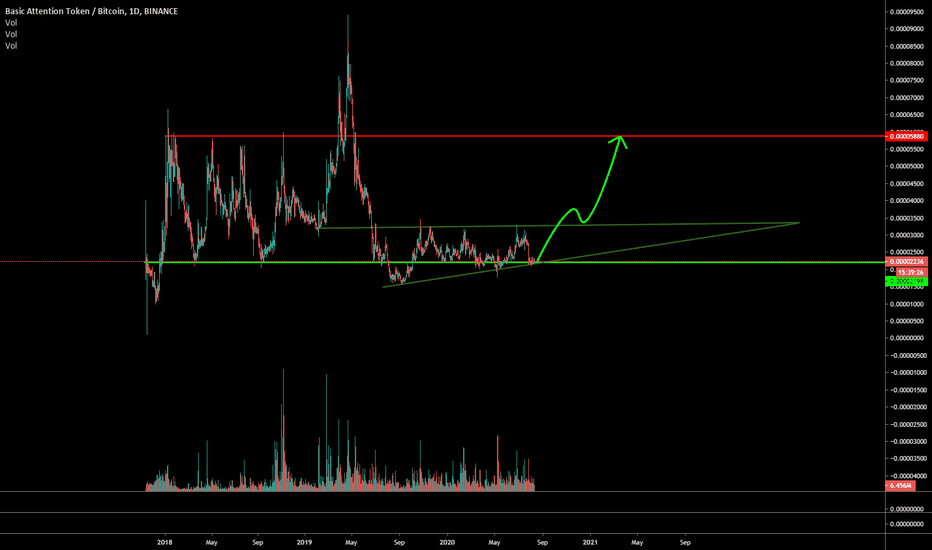Click the -0.00000500 axis label
Screen dimensions: 932x550
point(907,356)
